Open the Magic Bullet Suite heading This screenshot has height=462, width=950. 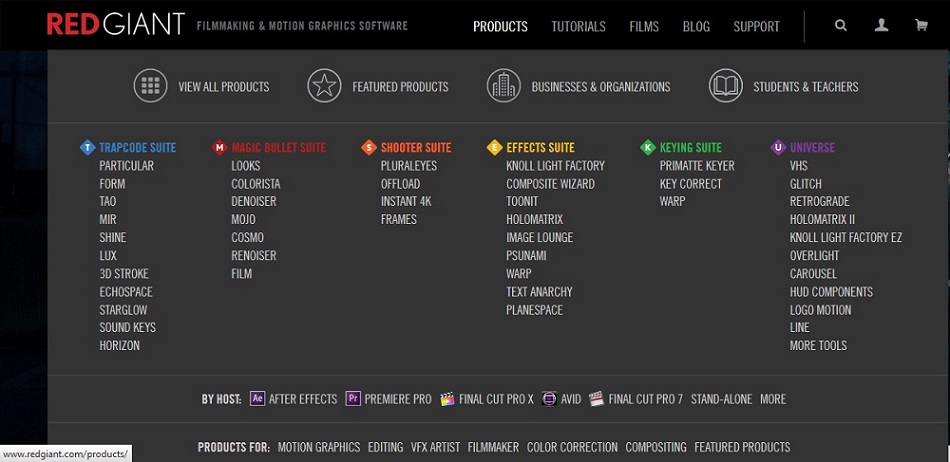(x=279, y=147)
